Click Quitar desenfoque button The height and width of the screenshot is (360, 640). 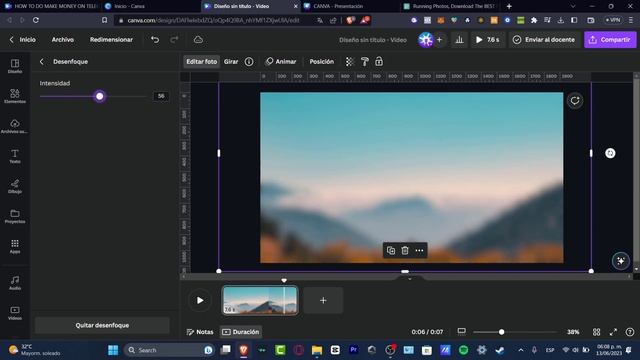pos(102,325)
